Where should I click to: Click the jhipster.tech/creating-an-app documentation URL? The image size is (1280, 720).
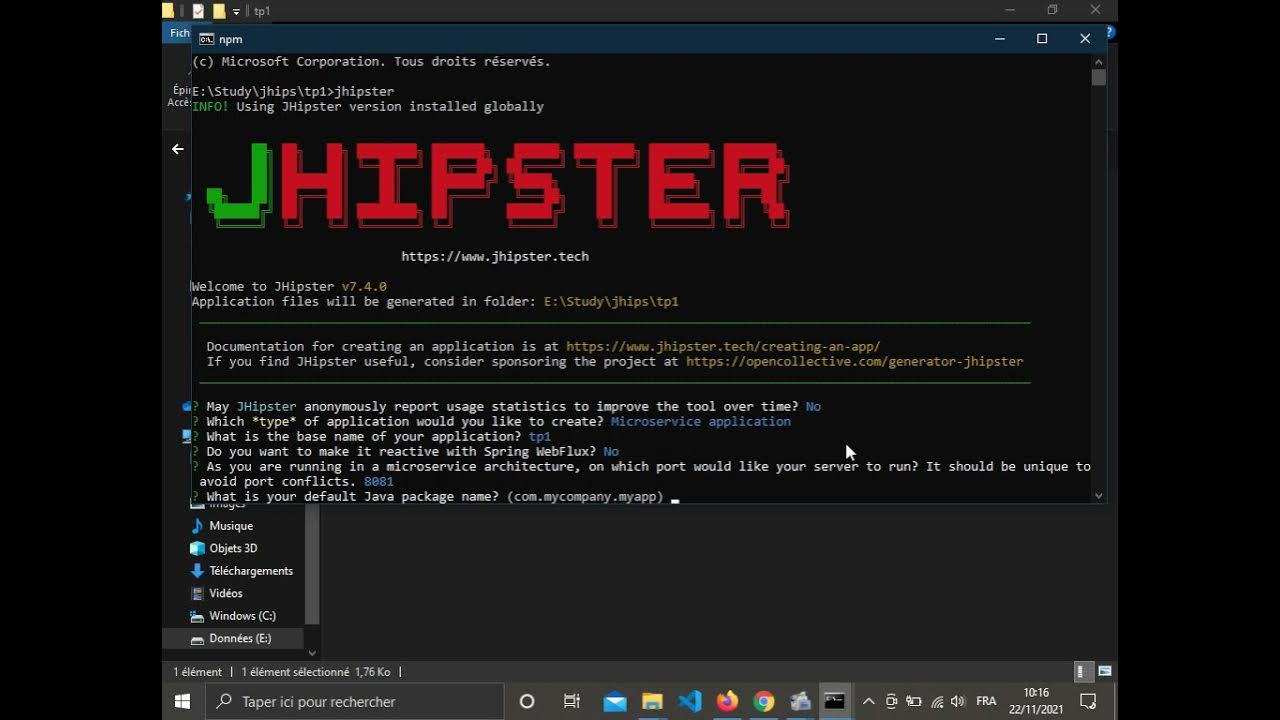(723, 347)
